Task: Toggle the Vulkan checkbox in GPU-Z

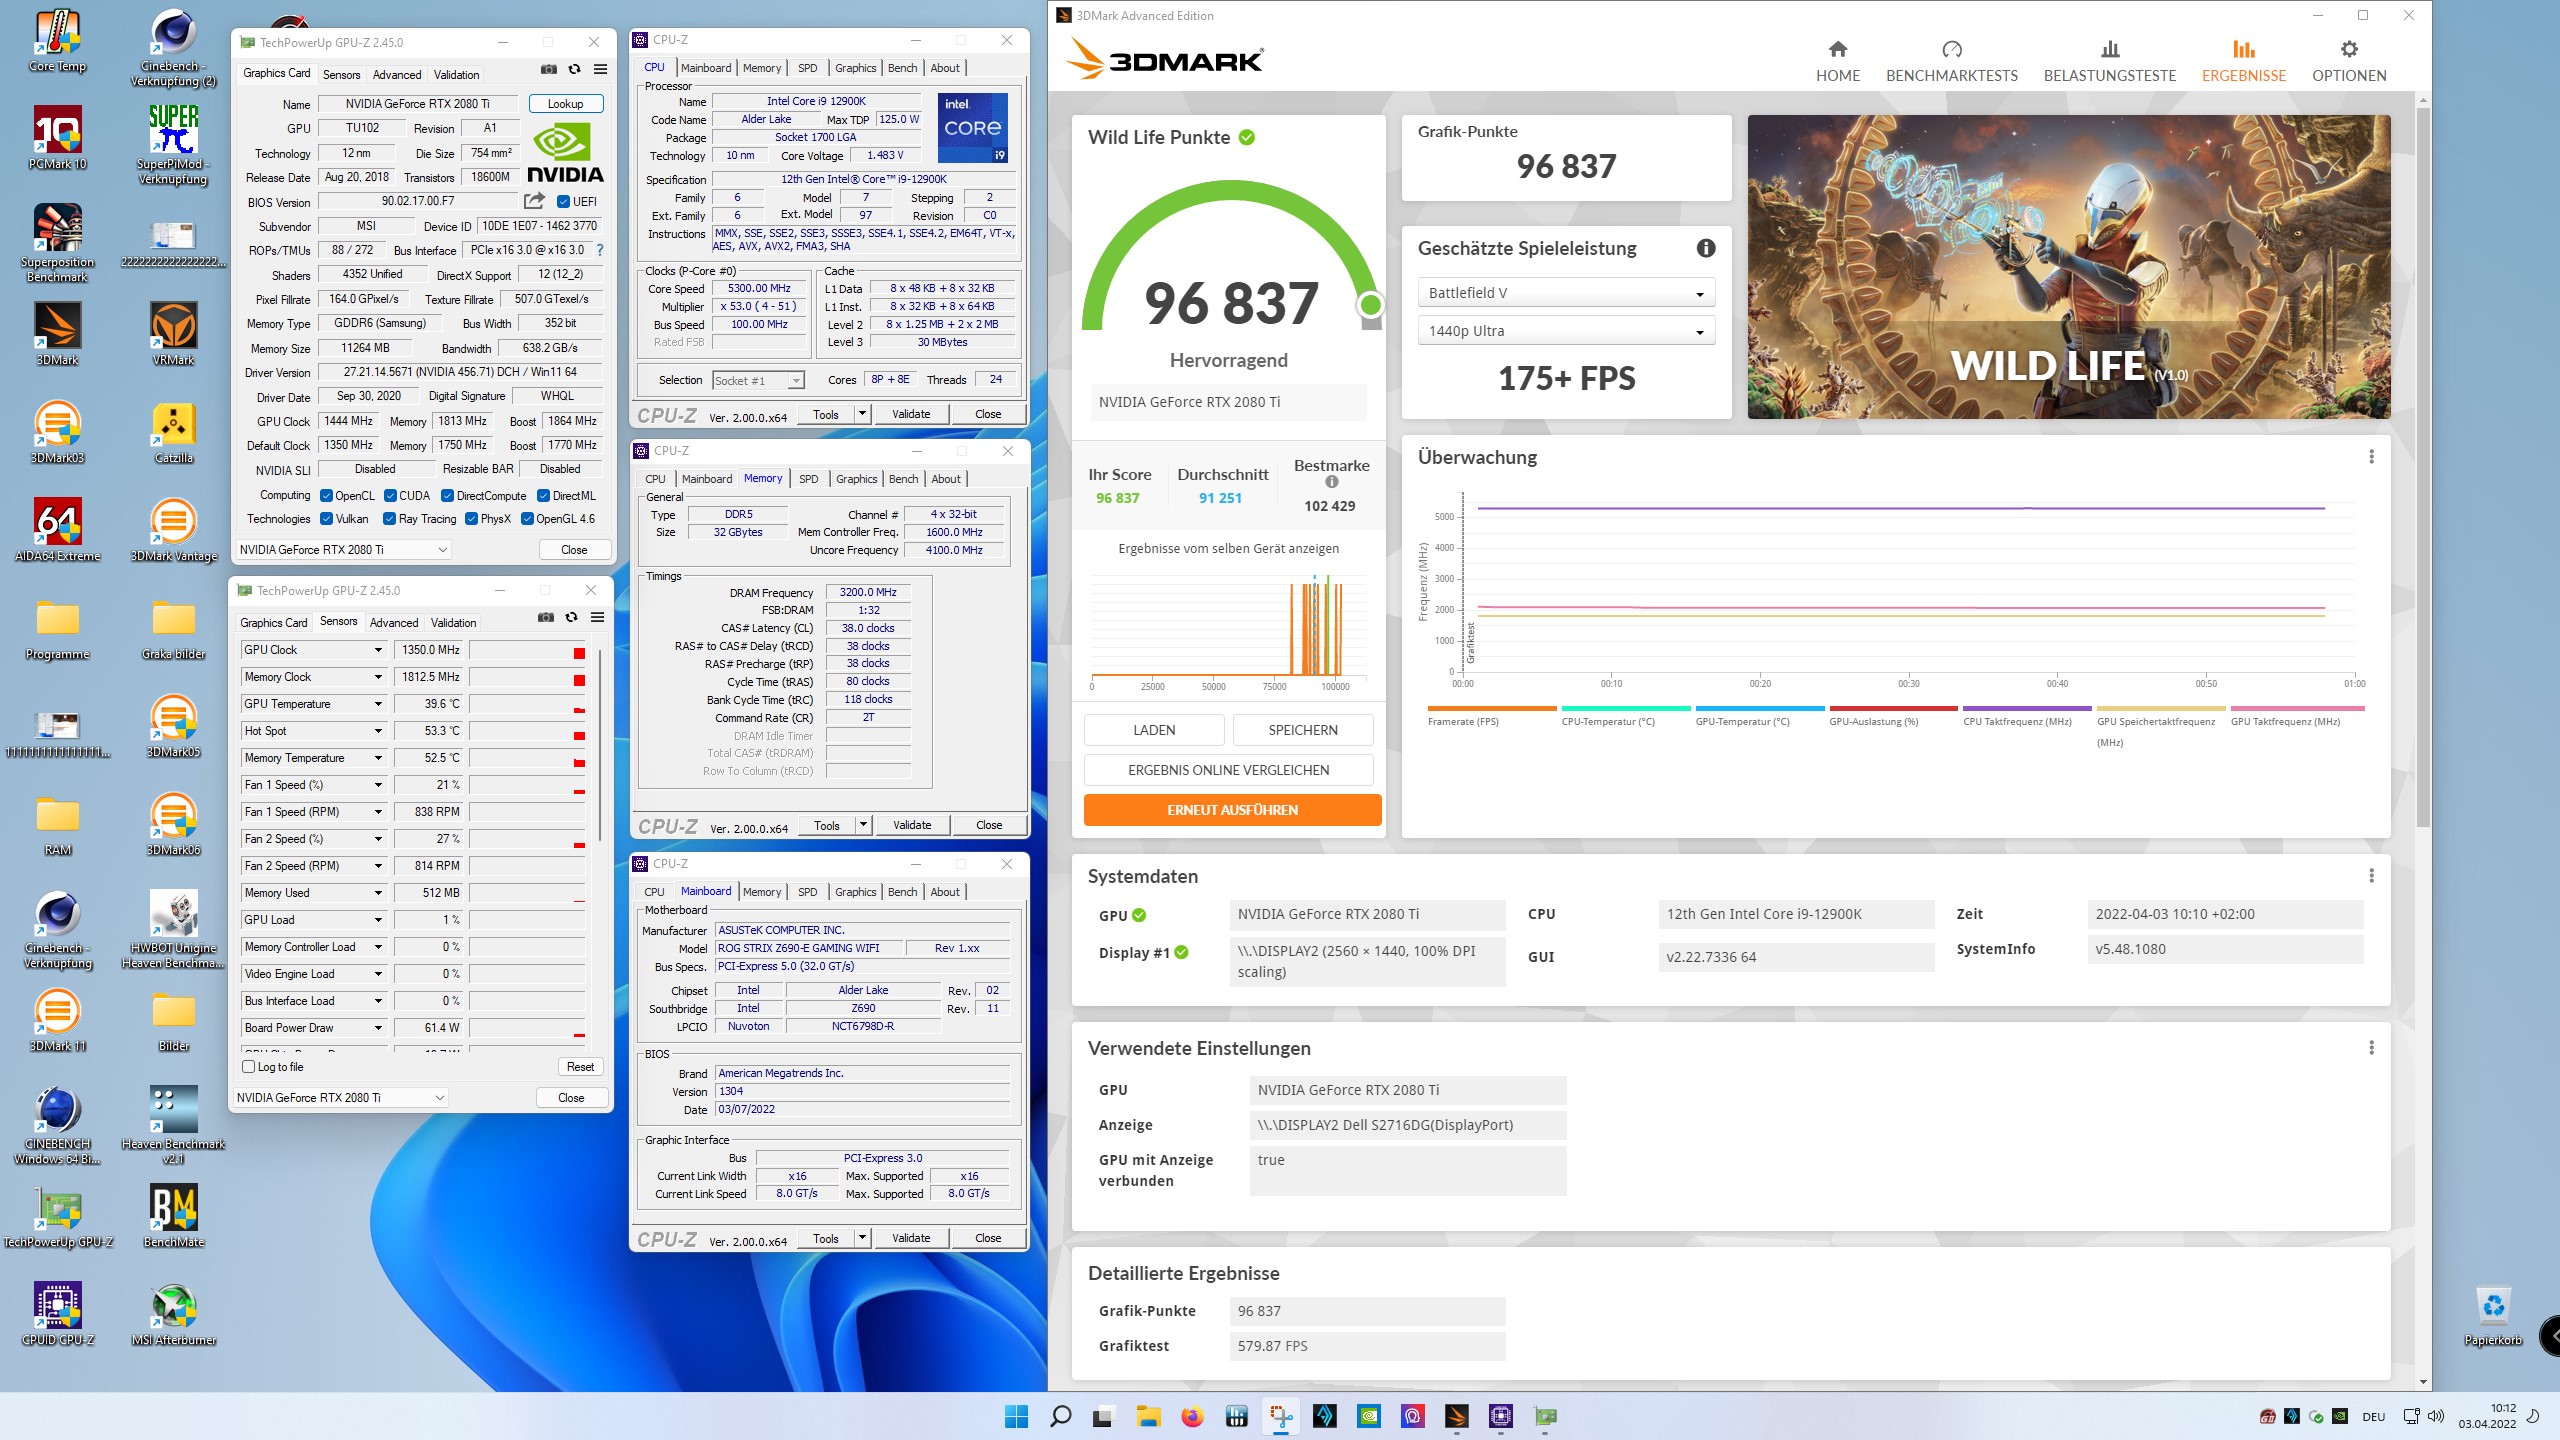Action: [x=326, y=519]
